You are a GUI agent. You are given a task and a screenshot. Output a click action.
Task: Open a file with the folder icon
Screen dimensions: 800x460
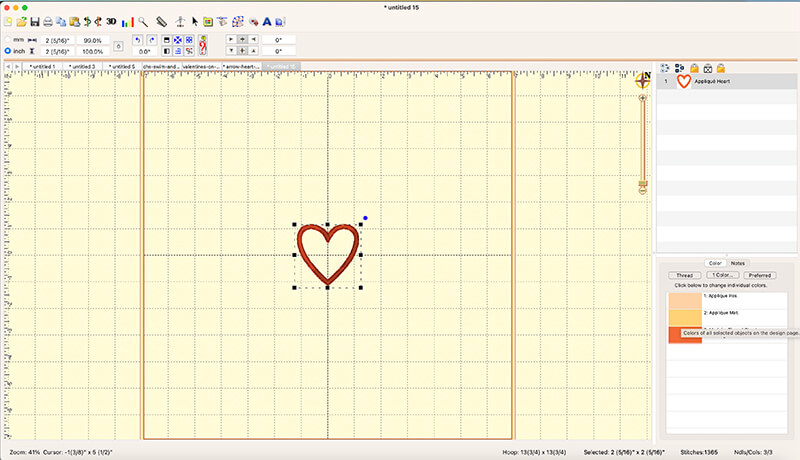pos(21,21)
